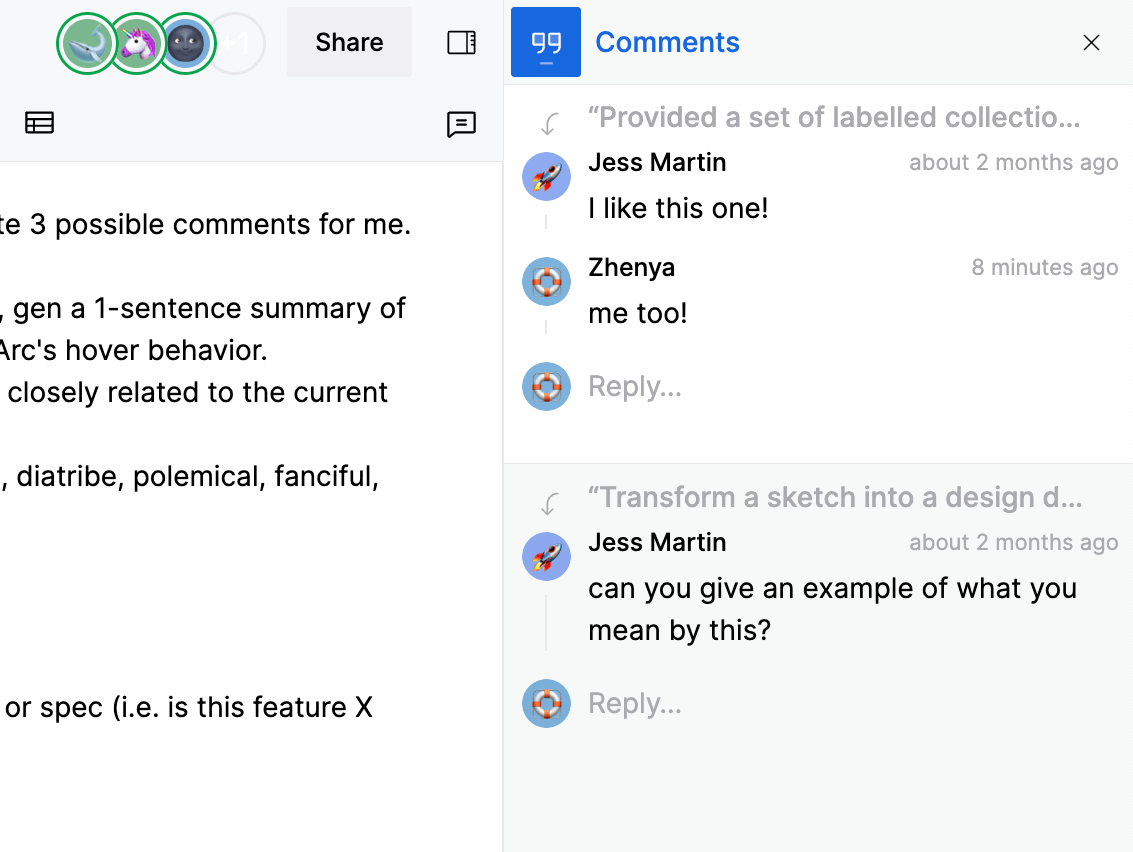Click the blue quotation Comments badge icon

pyautogui.click(x=545, y=42)
